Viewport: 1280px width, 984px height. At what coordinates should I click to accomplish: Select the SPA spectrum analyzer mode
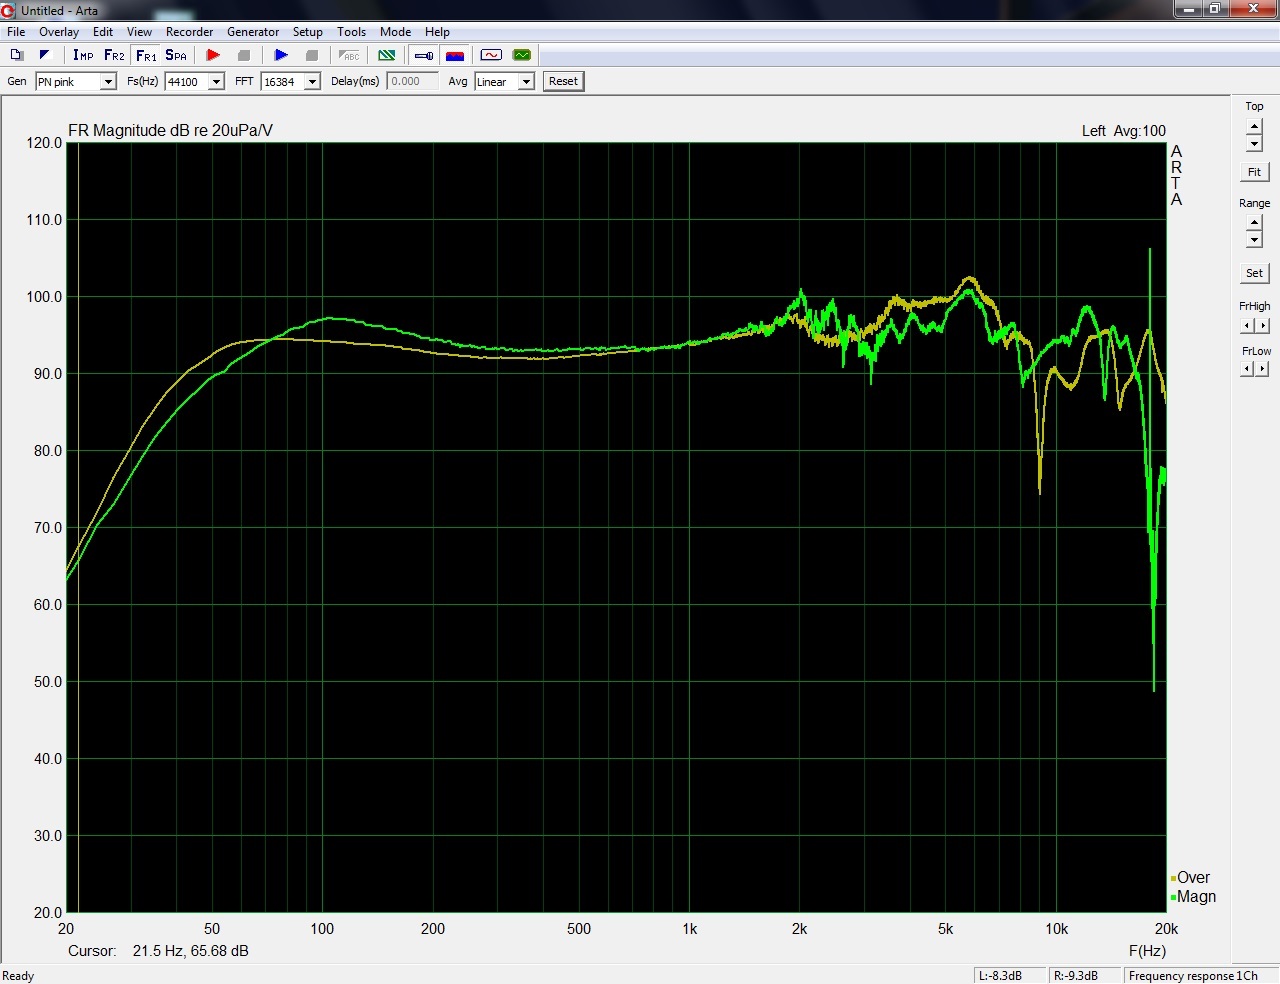176,55
